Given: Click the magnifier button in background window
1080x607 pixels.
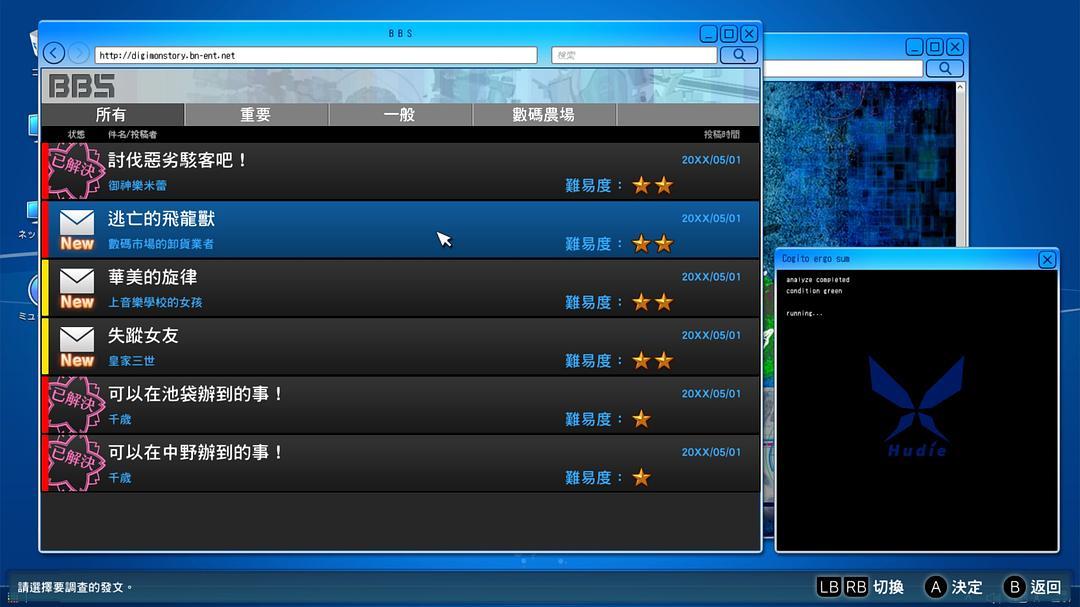Looking at the screenshot, I should 944,69.
